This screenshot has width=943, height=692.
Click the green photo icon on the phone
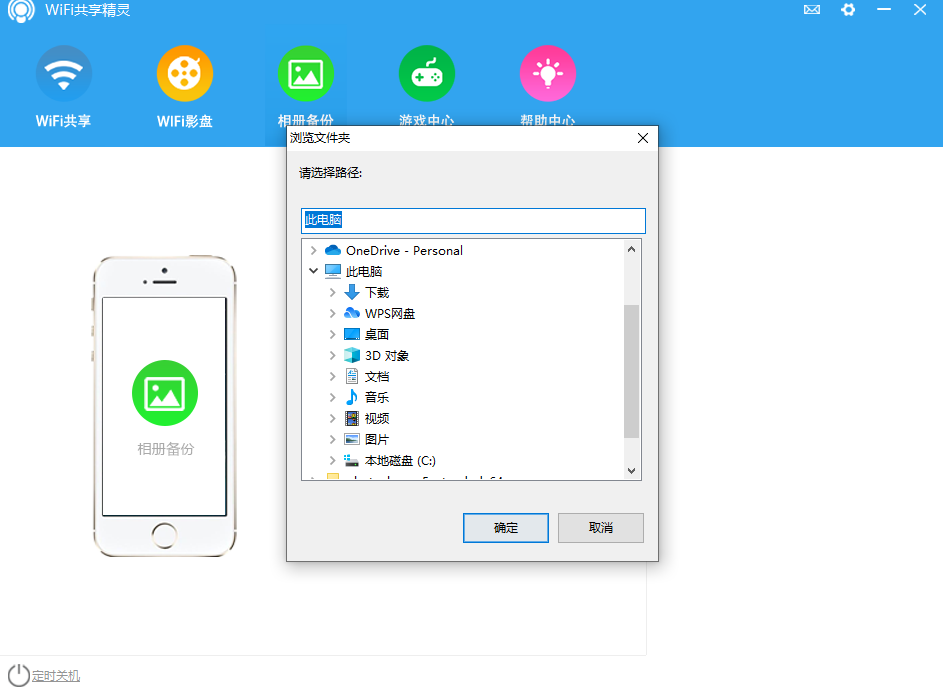(165, 393)
